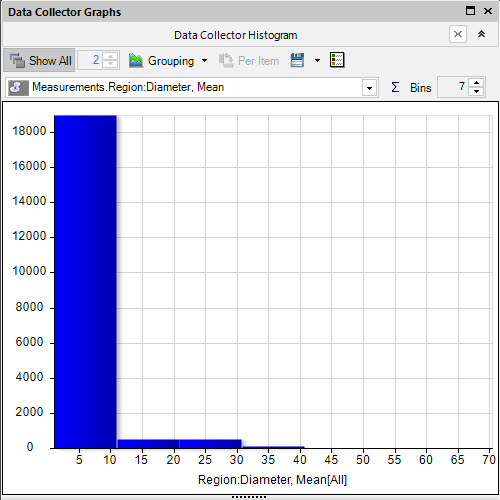Click the measurement type icon
This screenshot has height=500, width=500.
[18, 87]
